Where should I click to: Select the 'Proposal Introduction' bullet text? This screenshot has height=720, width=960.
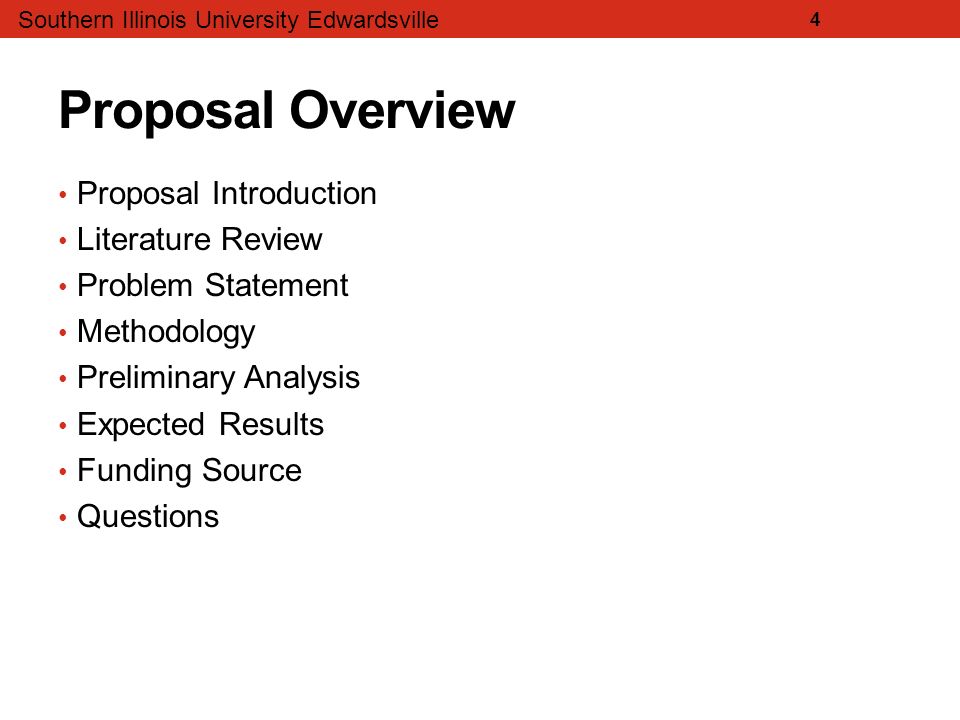pos(227,194)
